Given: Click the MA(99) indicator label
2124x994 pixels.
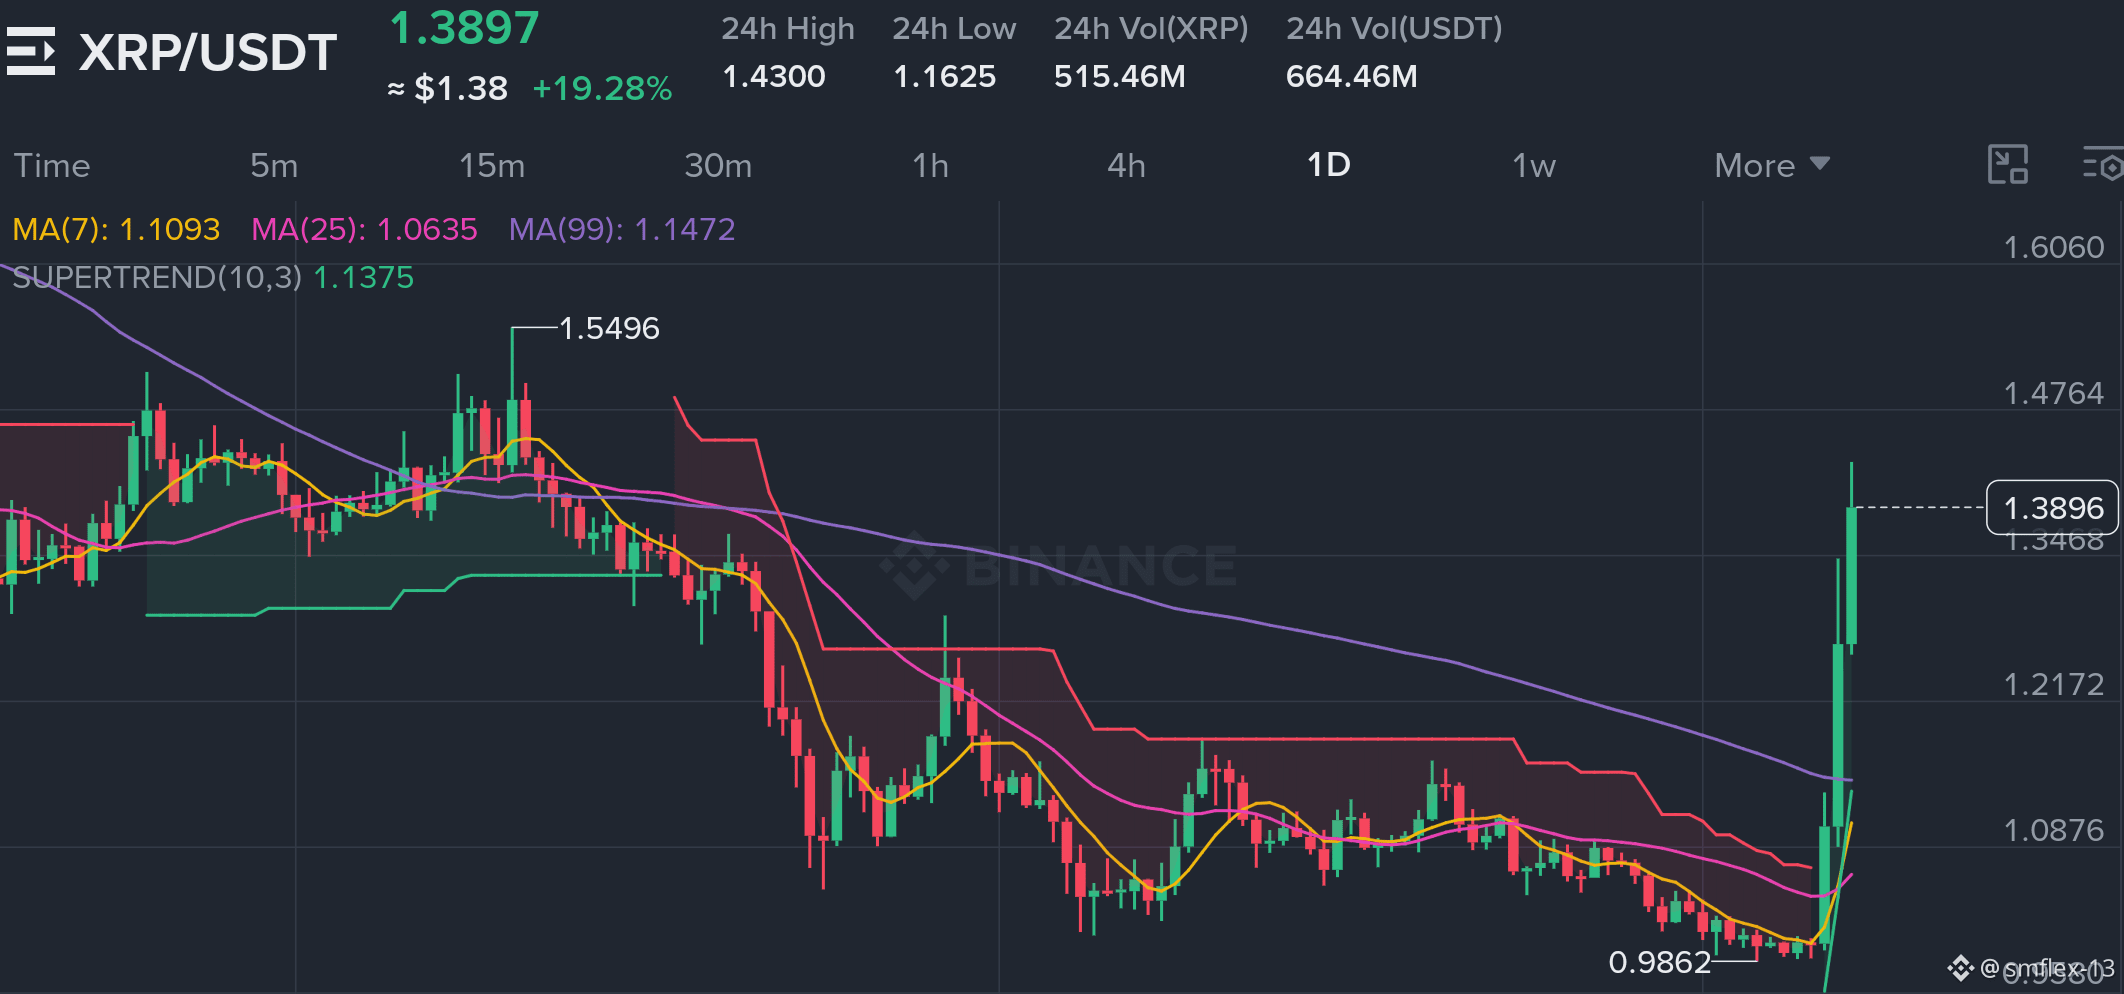Looking at the screenshot, I should pyautogui.click(x=622, y=229).
